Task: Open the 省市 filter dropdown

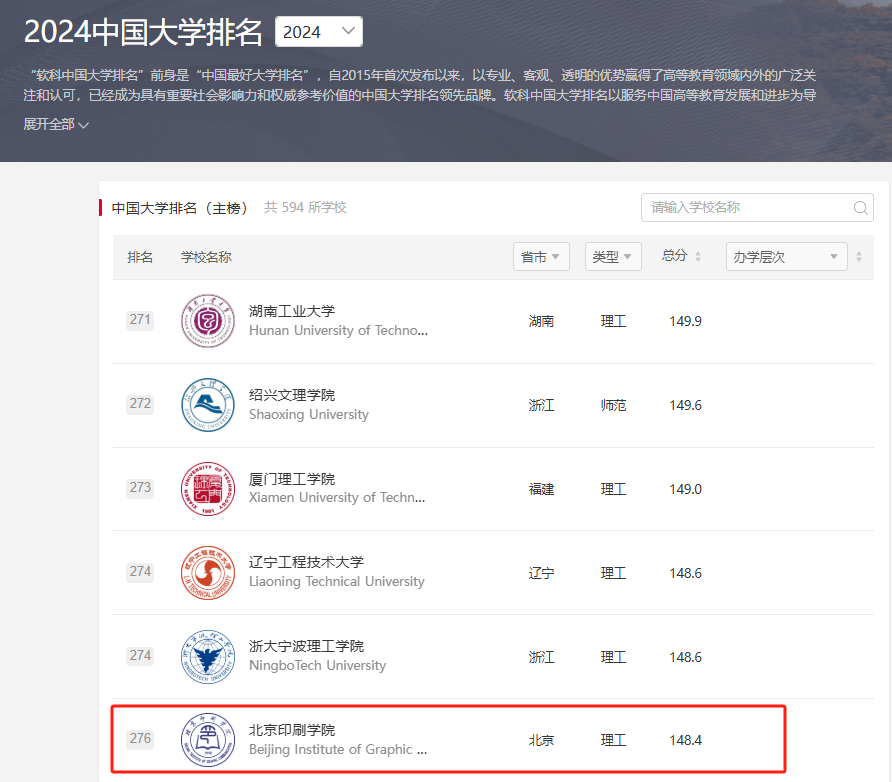Action: point(541,257)
